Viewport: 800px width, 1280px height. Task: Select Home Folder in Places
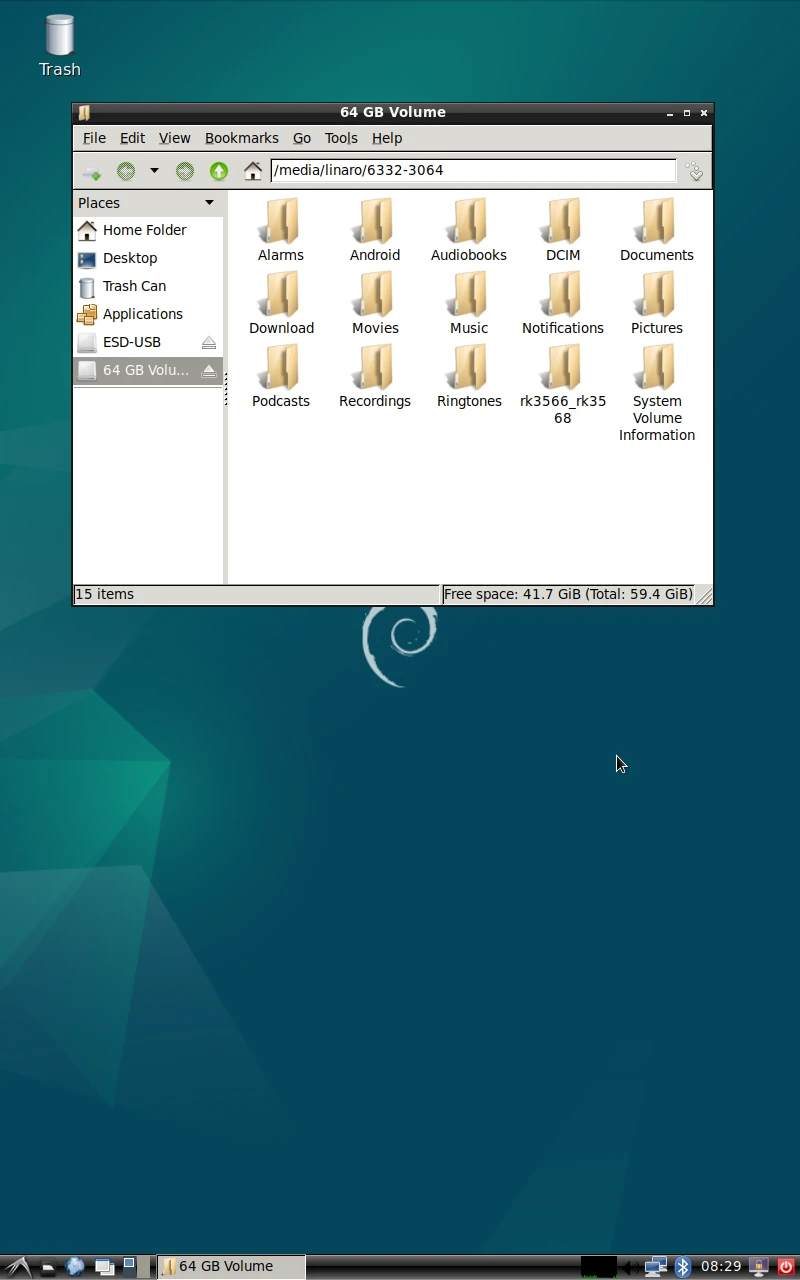[148, 230]
